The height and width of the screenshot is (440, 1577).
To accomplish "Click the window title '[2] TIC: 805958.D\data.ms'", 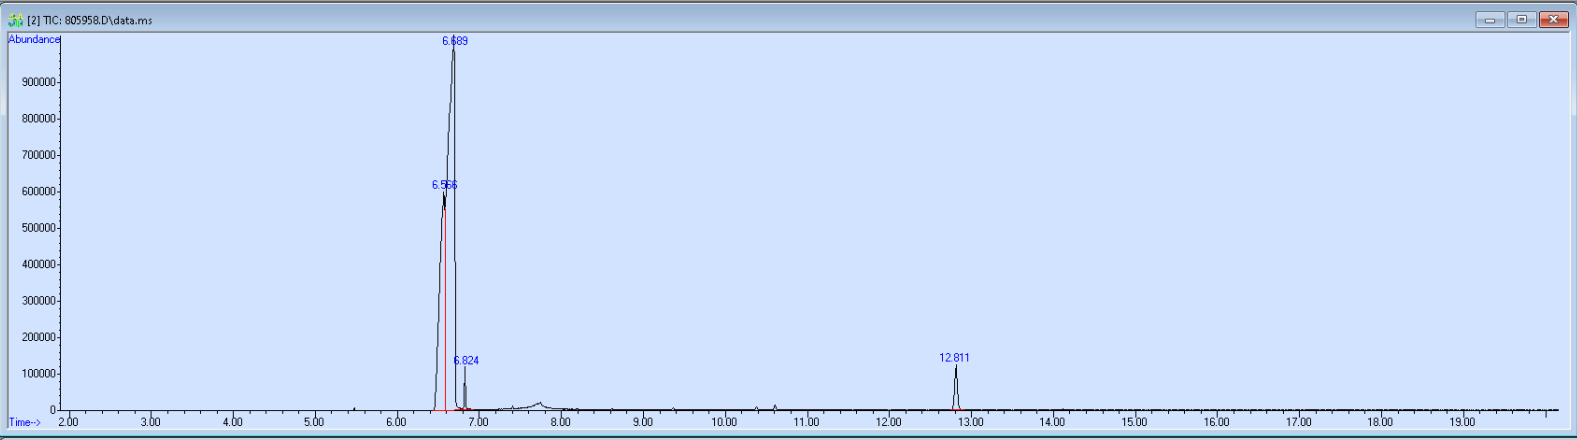I will (90, 20).
